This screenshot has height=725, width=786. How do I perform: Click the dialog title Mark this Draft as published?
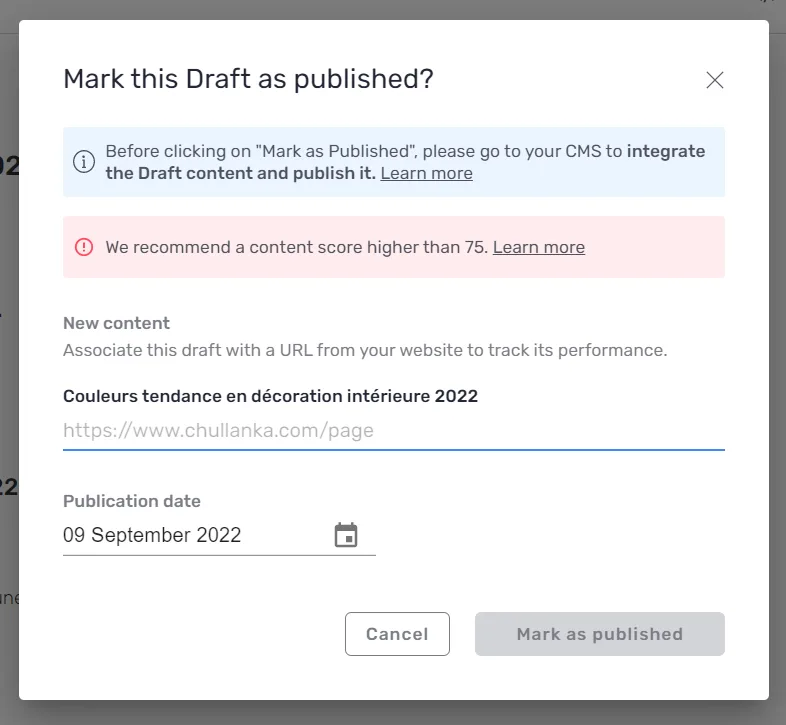click(248, 79)
